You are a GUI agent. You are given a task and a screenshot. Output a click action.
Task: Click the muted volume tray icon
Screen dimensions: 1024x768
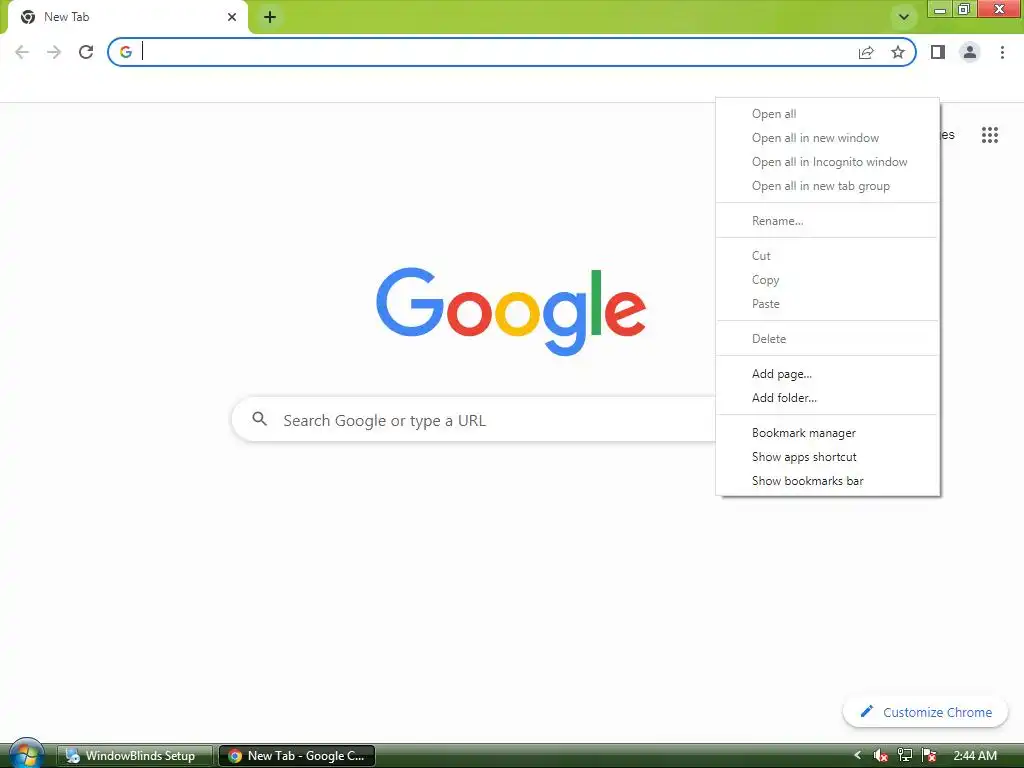pyautogui.click(x=880, y=756)
